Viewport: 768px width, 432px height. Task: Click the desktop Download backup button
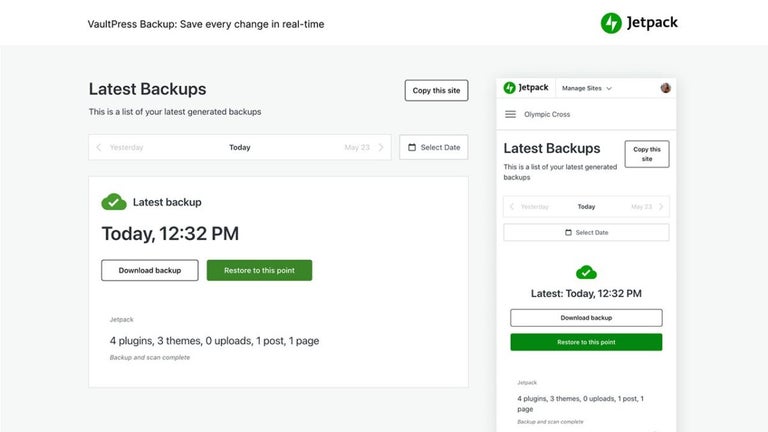pos(149,270)
